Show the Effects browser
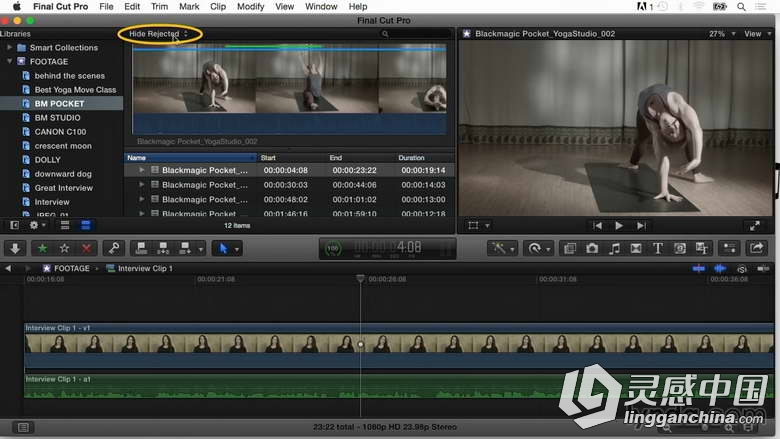 tap(570, 248)
